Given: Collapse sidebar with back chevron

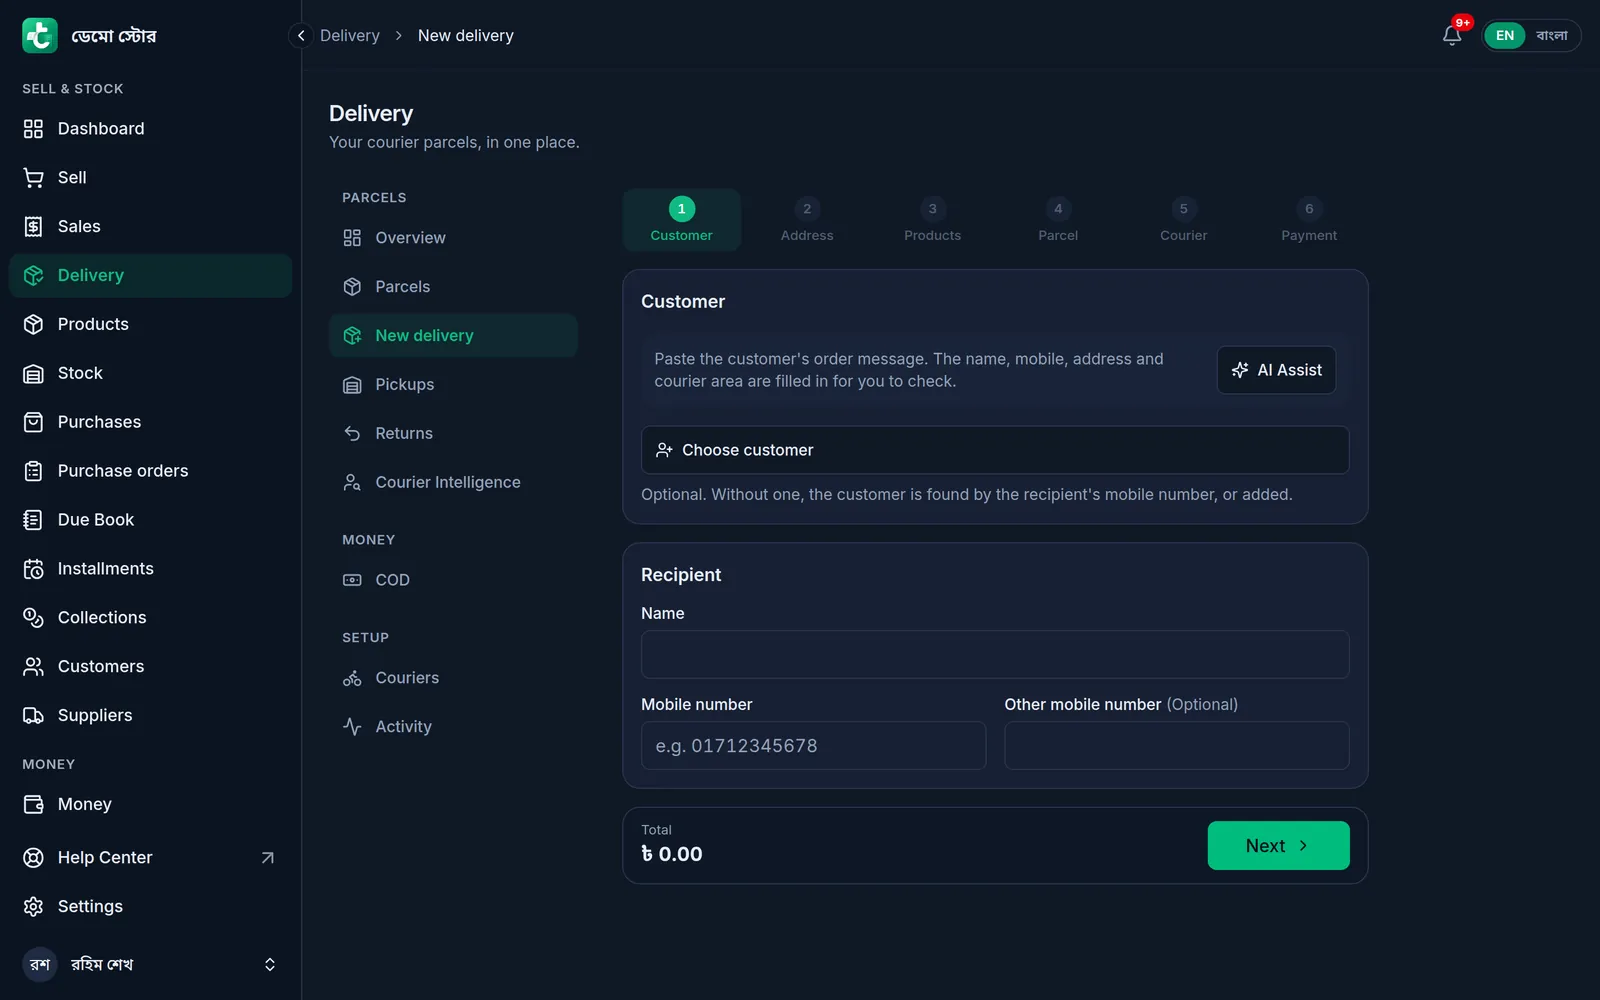Looking at the screenshot, I should pyautogui.click(x=301, y=35).
